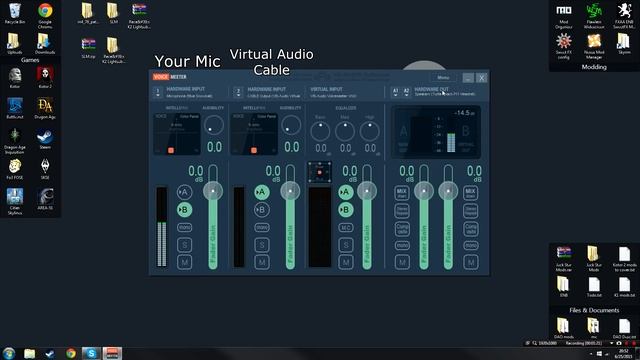Toggle Stereo Repeat on bus A
The height and width of the screenshot is (360, 640).
tap(402, 211)
